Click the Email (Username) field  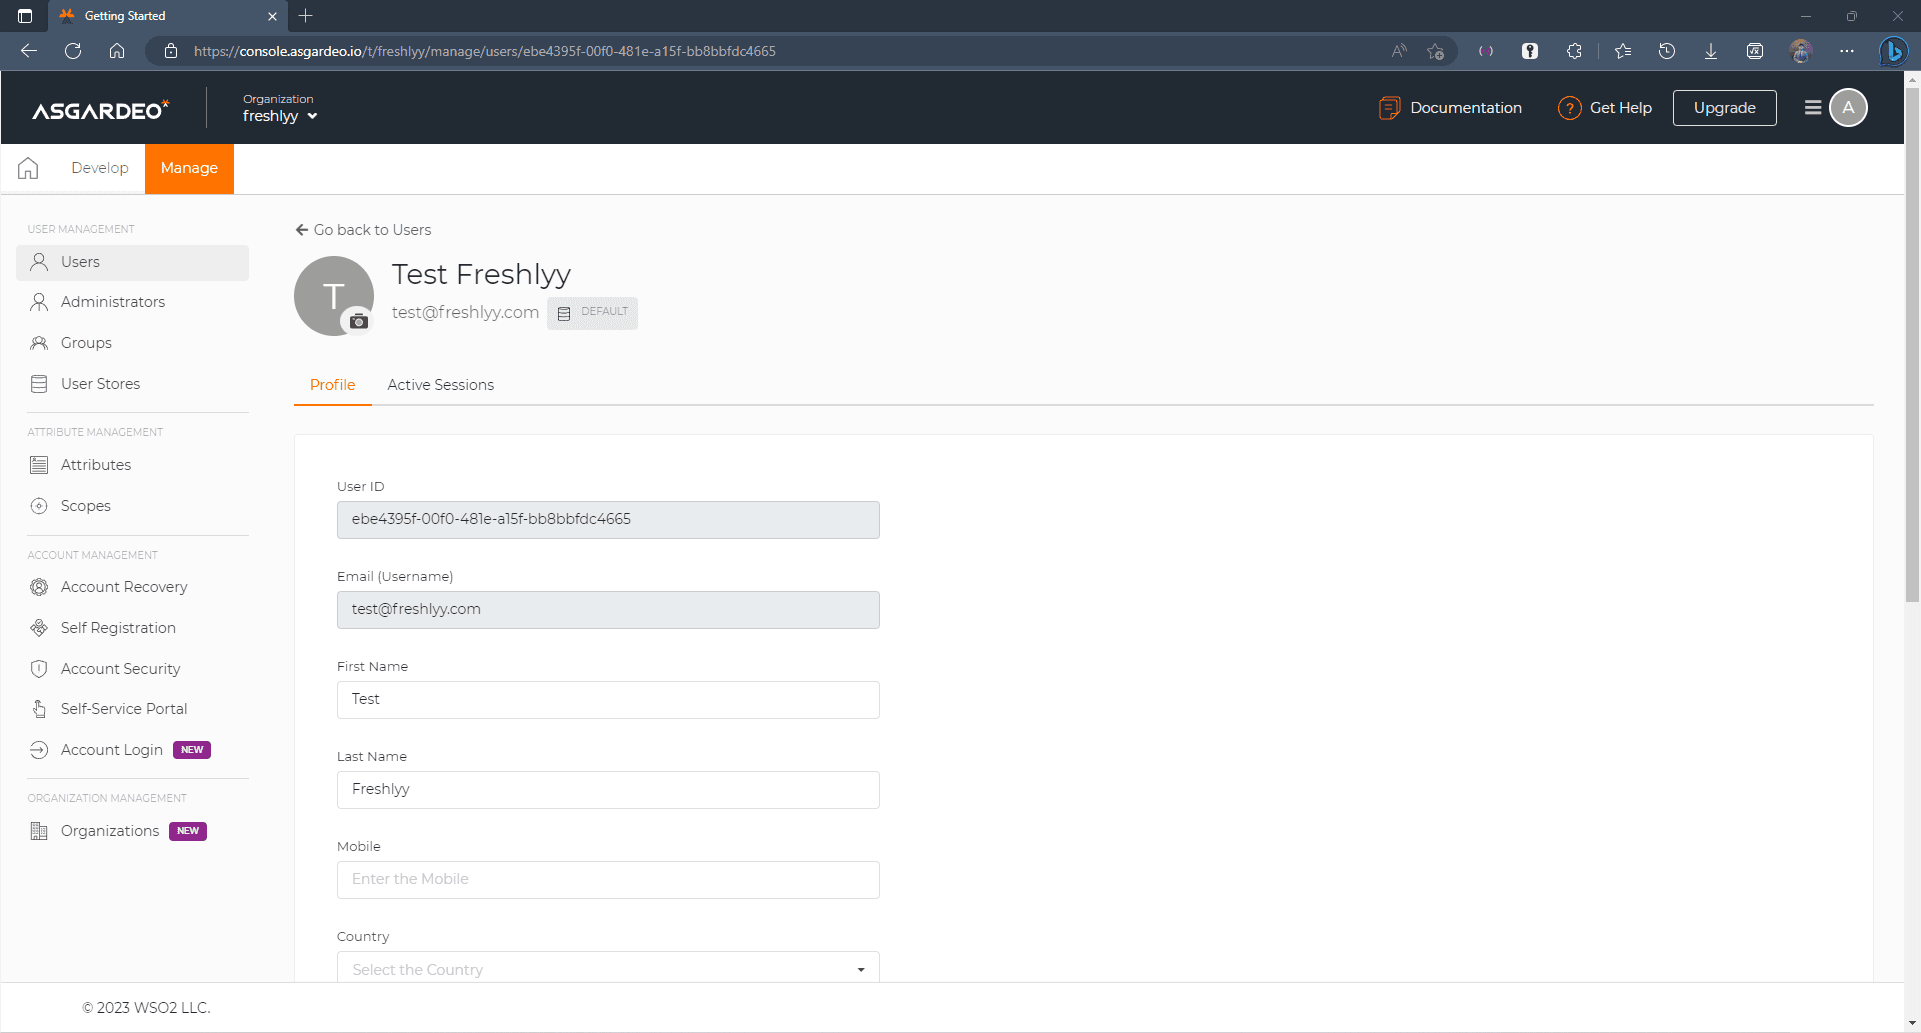click(608, 610)
